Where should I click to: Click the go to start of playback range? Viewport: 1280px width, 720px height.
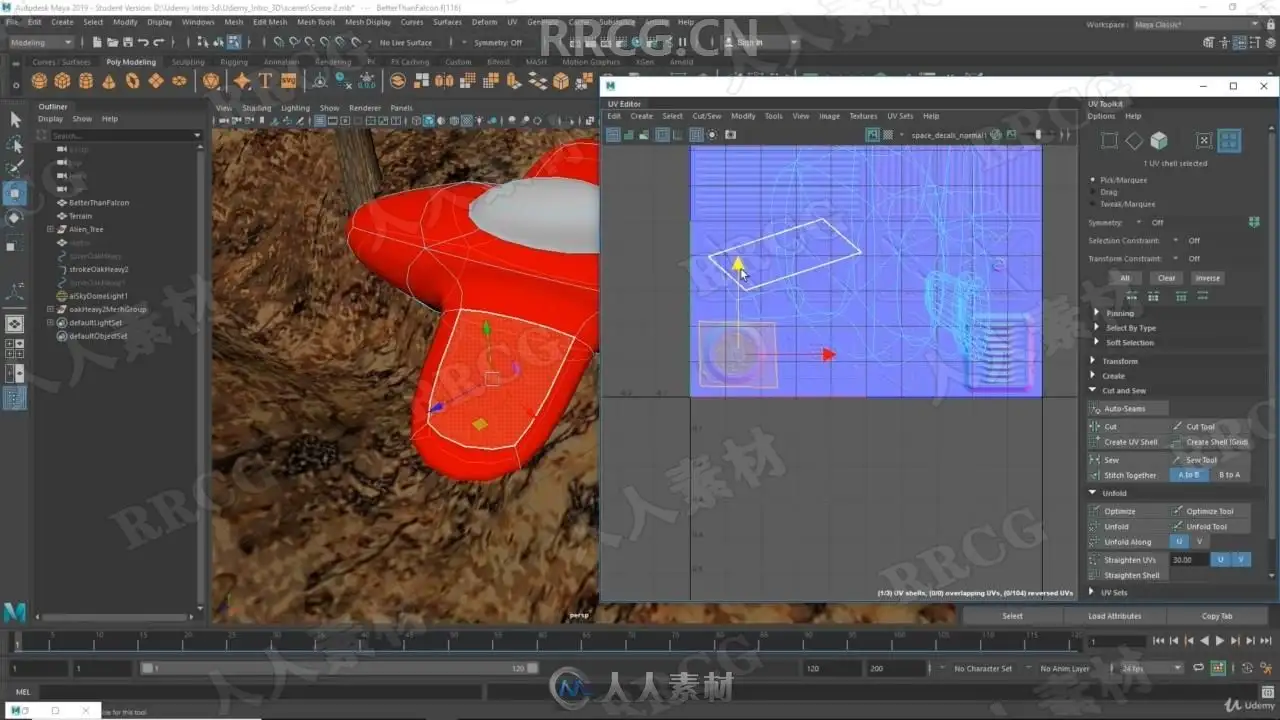pos(1158,641)
